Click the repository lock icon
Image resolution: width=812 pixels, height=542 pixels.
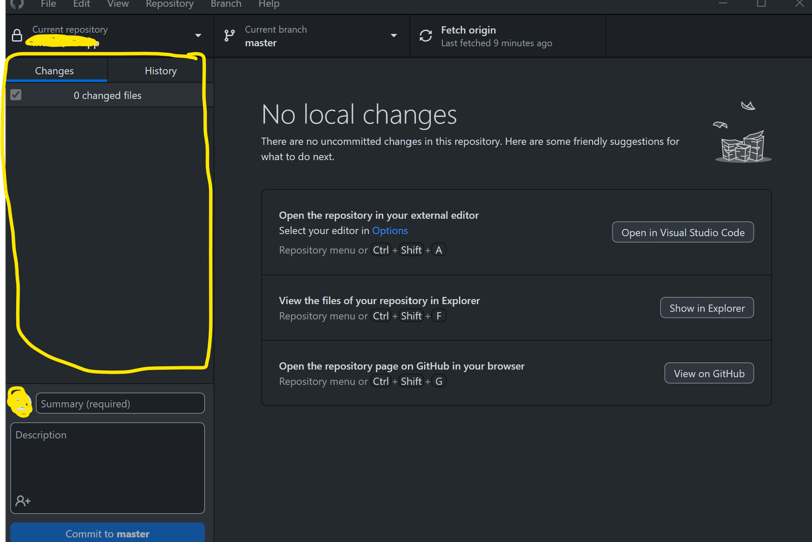click(17, 35)
